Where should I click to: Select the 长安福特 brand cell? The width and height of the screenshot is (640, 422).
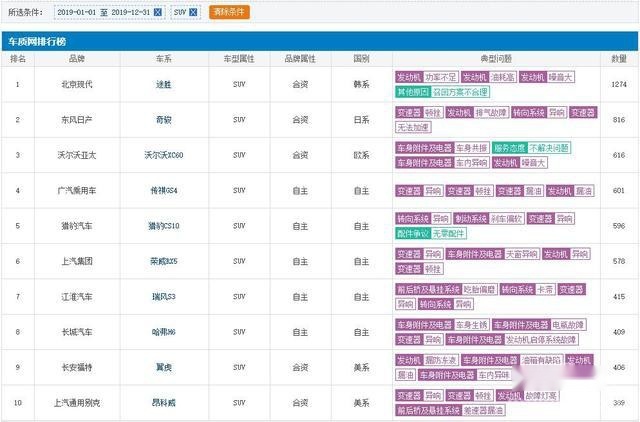(x=77, y=367)
